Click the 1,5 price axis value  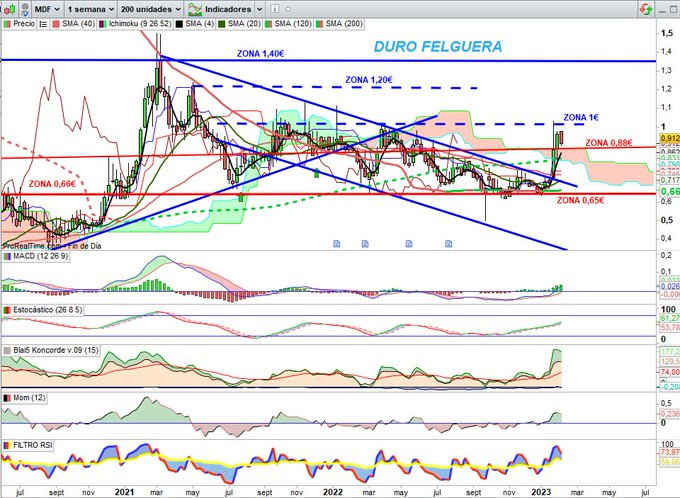pyautogui.click(x=667, y=33)
